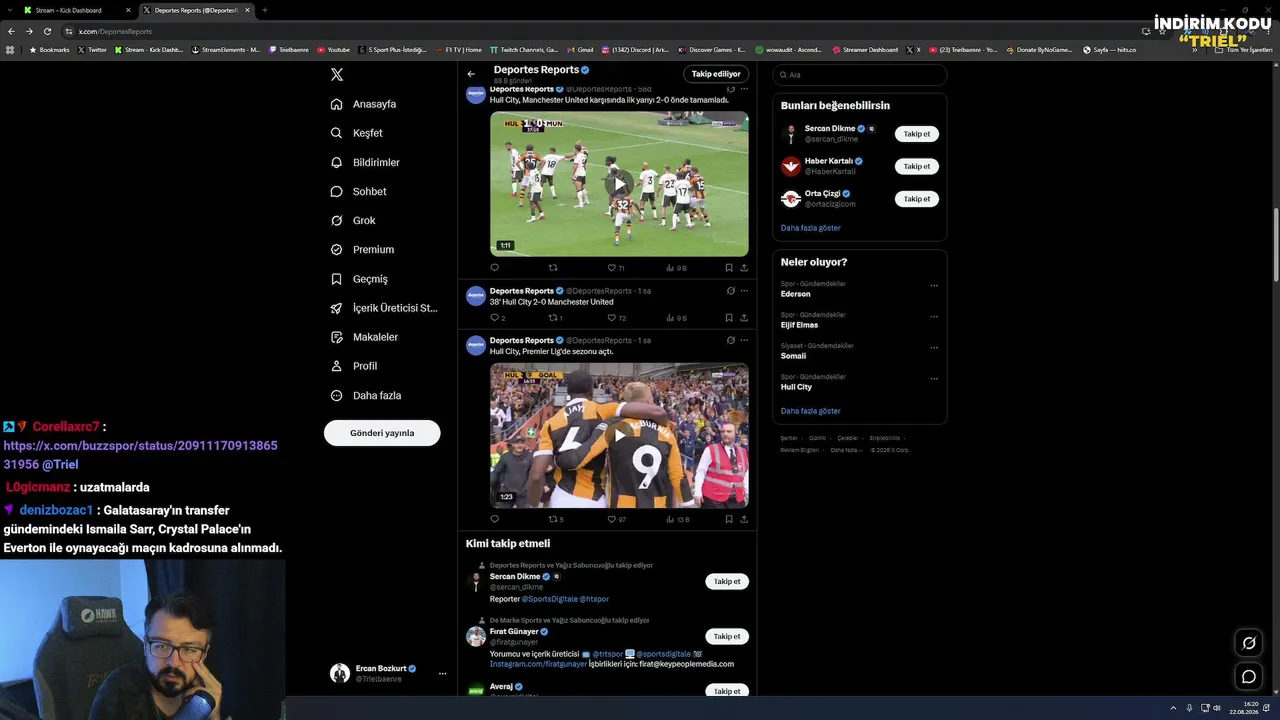
Task: Ask Grok about '38' Hull City 2-0' post
Action: click(x=731, y=291)
